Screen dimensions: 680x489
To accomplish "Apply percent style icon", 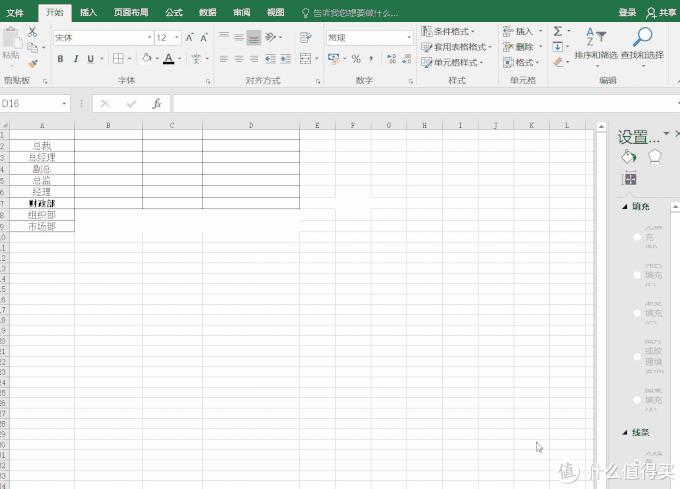I will pos(356,59).
